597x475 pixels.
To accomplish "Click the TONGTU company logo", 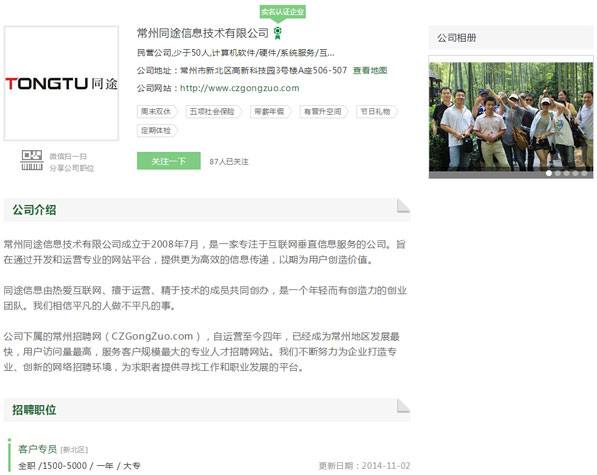I will tap(61, 83).
